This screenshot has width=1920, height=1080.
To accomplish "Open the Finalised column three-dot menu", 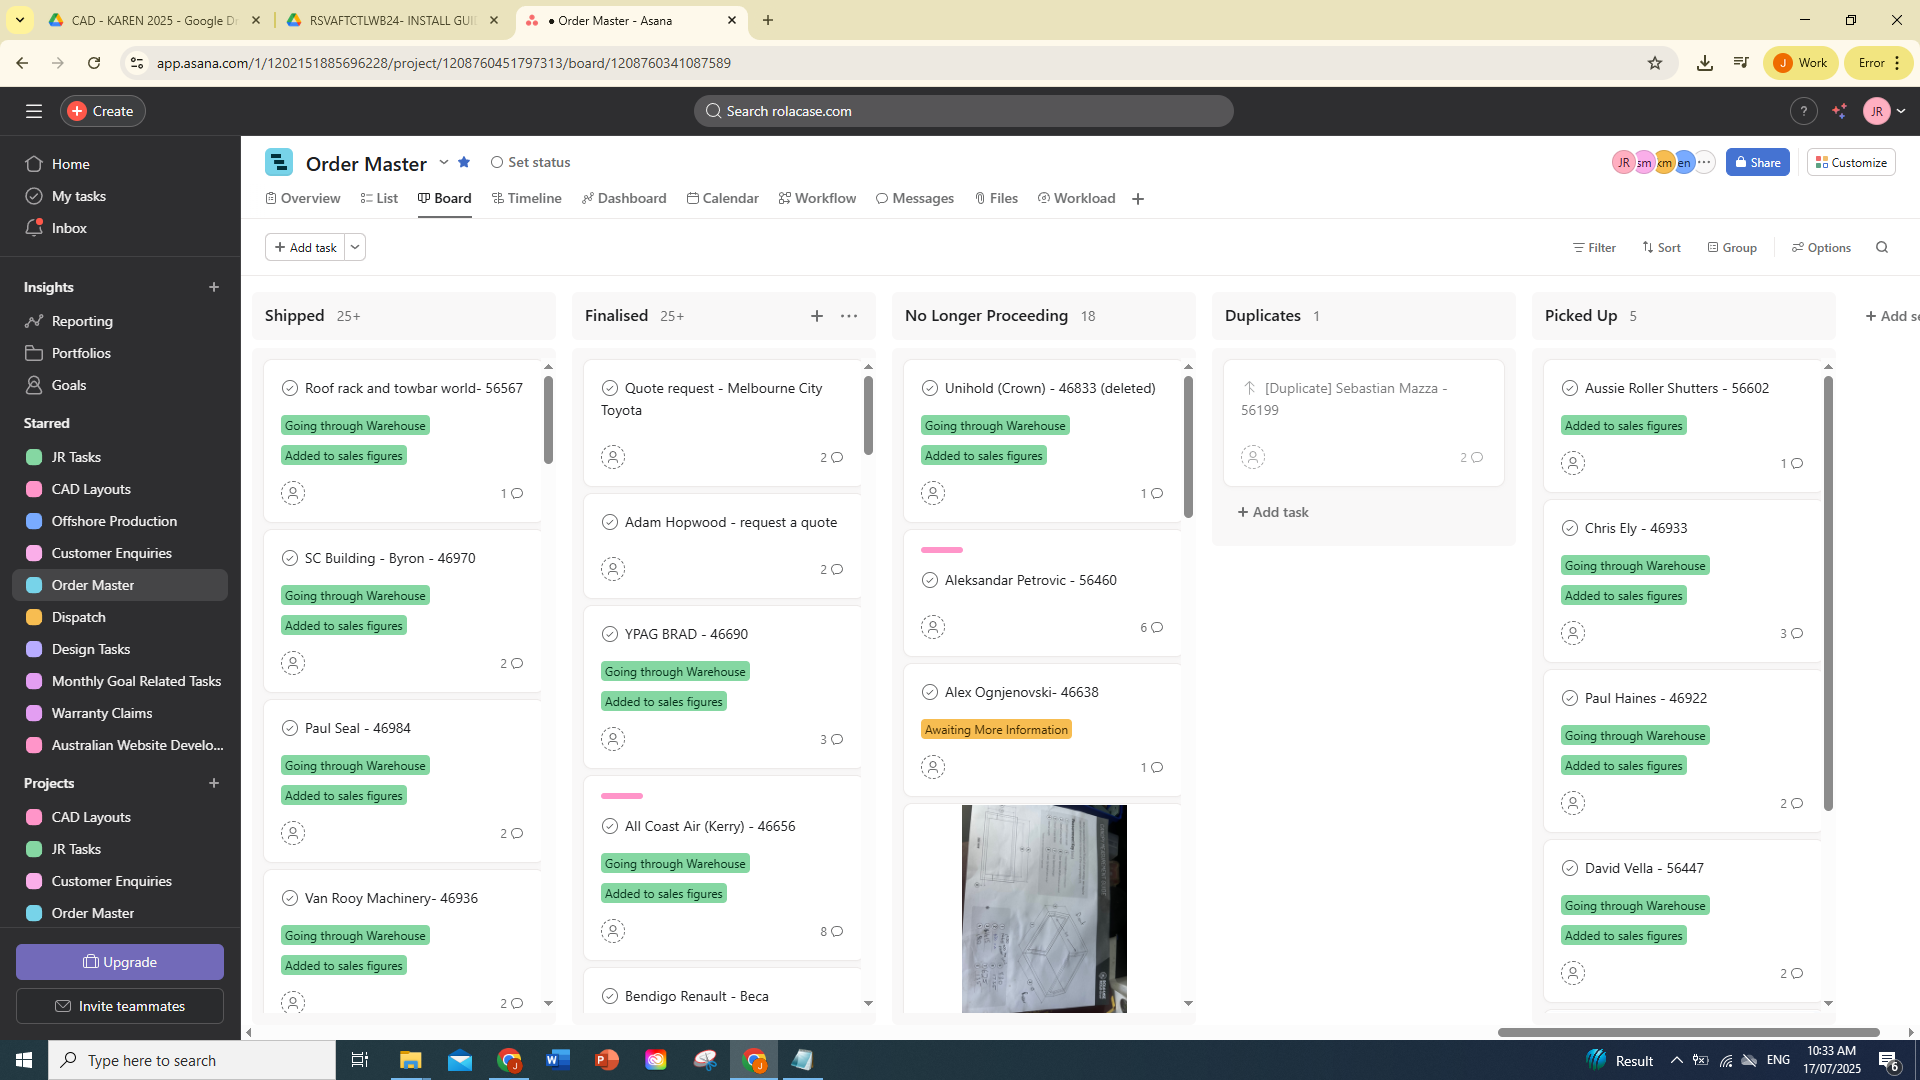I will point(849,316).
